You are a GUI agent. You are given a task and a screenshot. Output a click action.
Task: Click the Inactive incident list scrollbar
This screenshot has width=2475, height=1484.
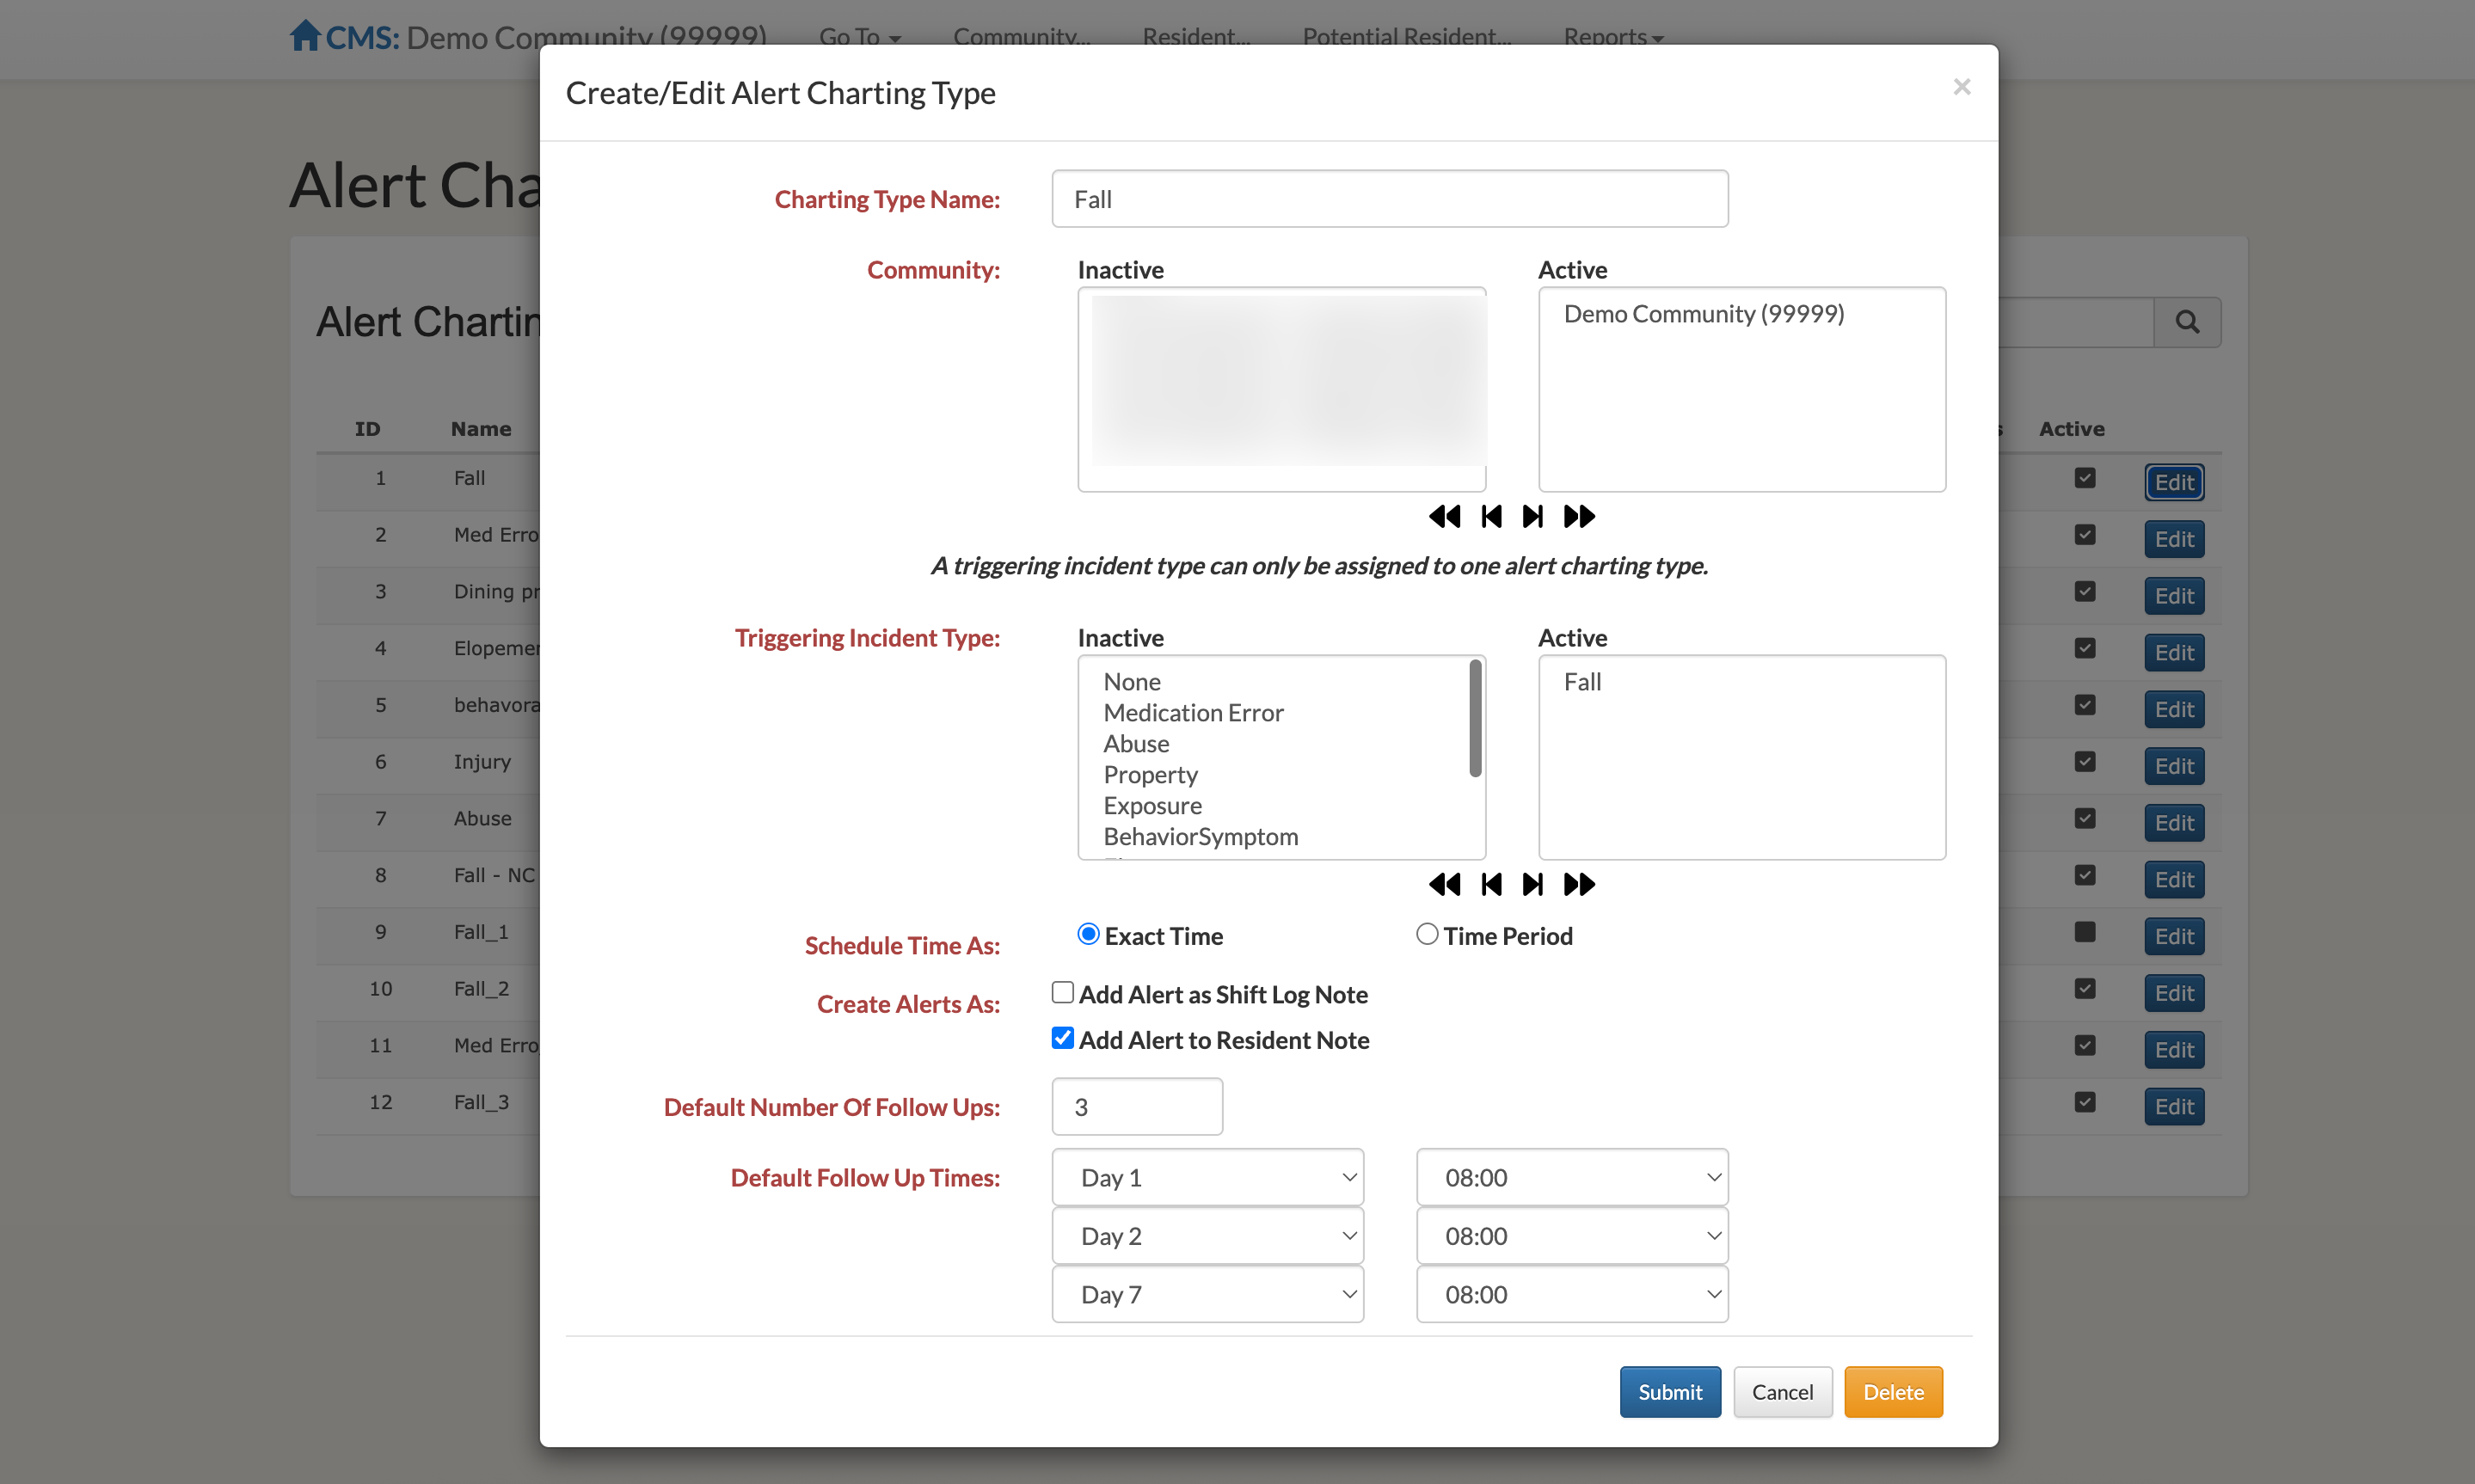click(1475, 720)
